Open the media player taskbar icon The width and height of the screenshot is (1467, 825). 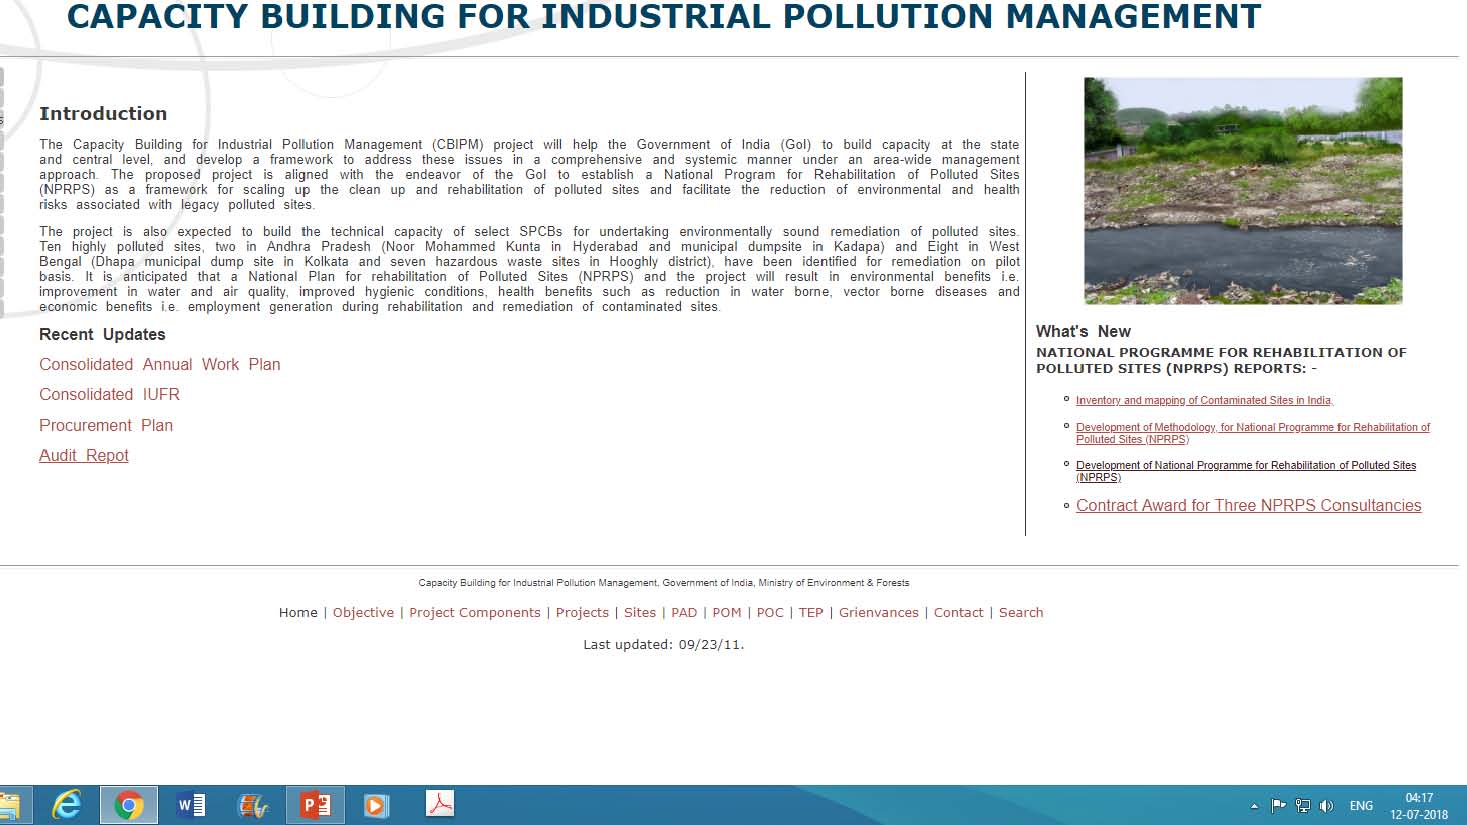376,805
